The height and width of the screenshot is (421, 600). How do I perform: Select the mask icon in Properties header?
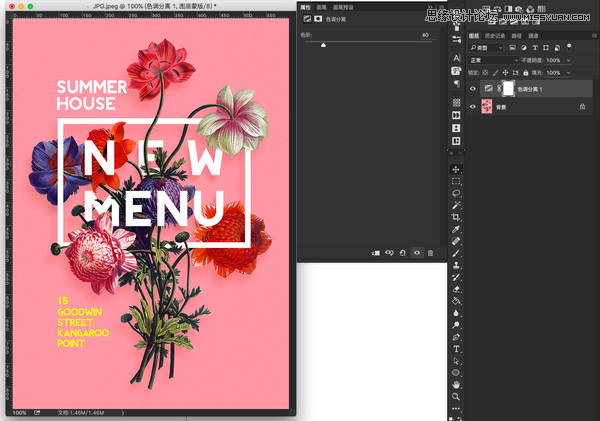(x=318, y=19)
